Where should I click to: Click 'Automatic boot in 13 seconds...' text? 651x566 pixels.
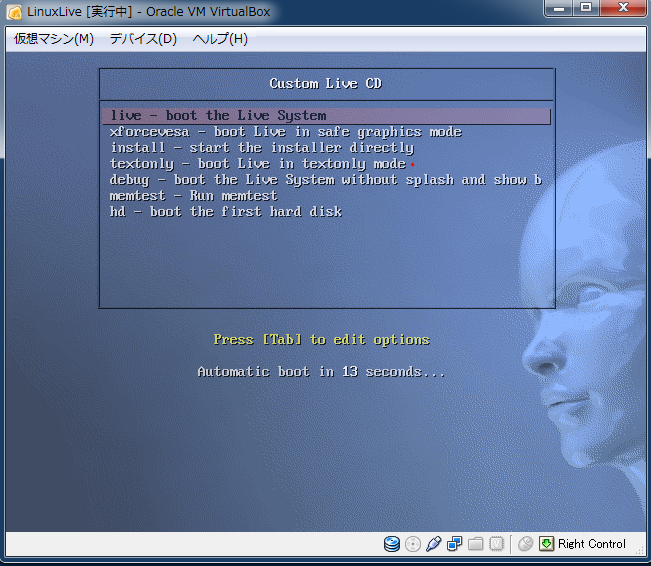pyautogui.click(x=321, y=372)
